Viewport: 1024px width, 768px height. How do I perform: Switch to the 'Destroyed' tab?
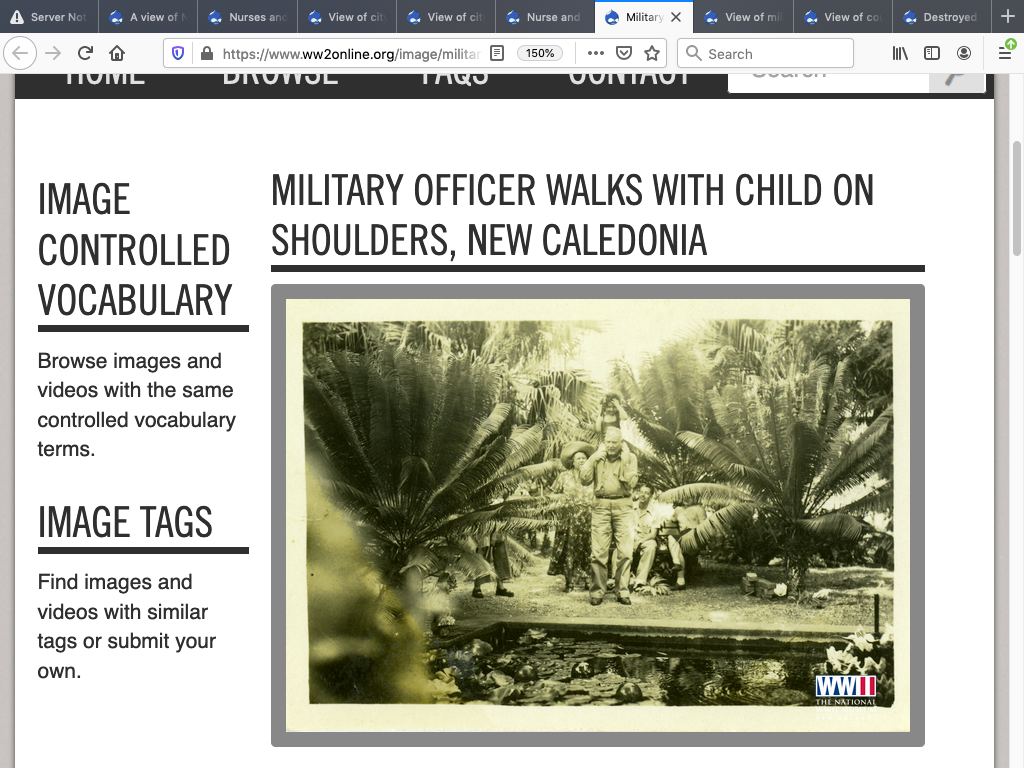[x=941, y=17]
